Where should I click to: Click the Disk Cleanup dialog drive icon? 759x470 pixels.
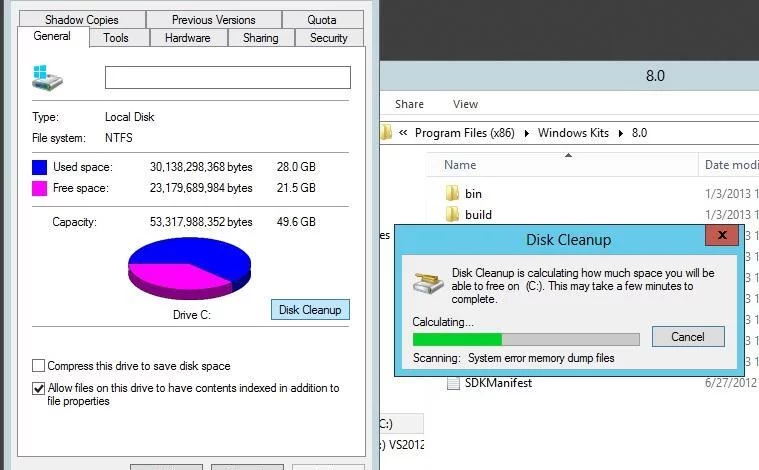point(428,283)
